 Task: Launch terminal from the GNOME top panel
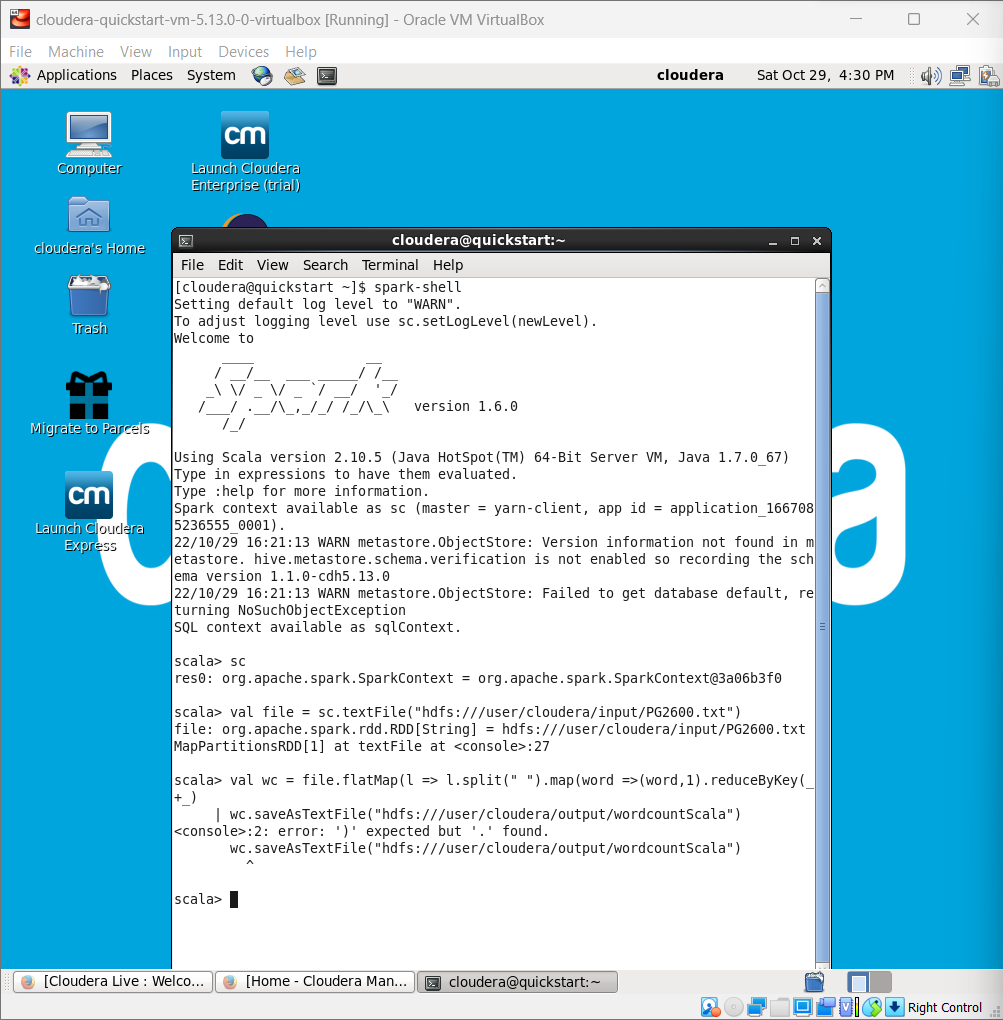327,76
